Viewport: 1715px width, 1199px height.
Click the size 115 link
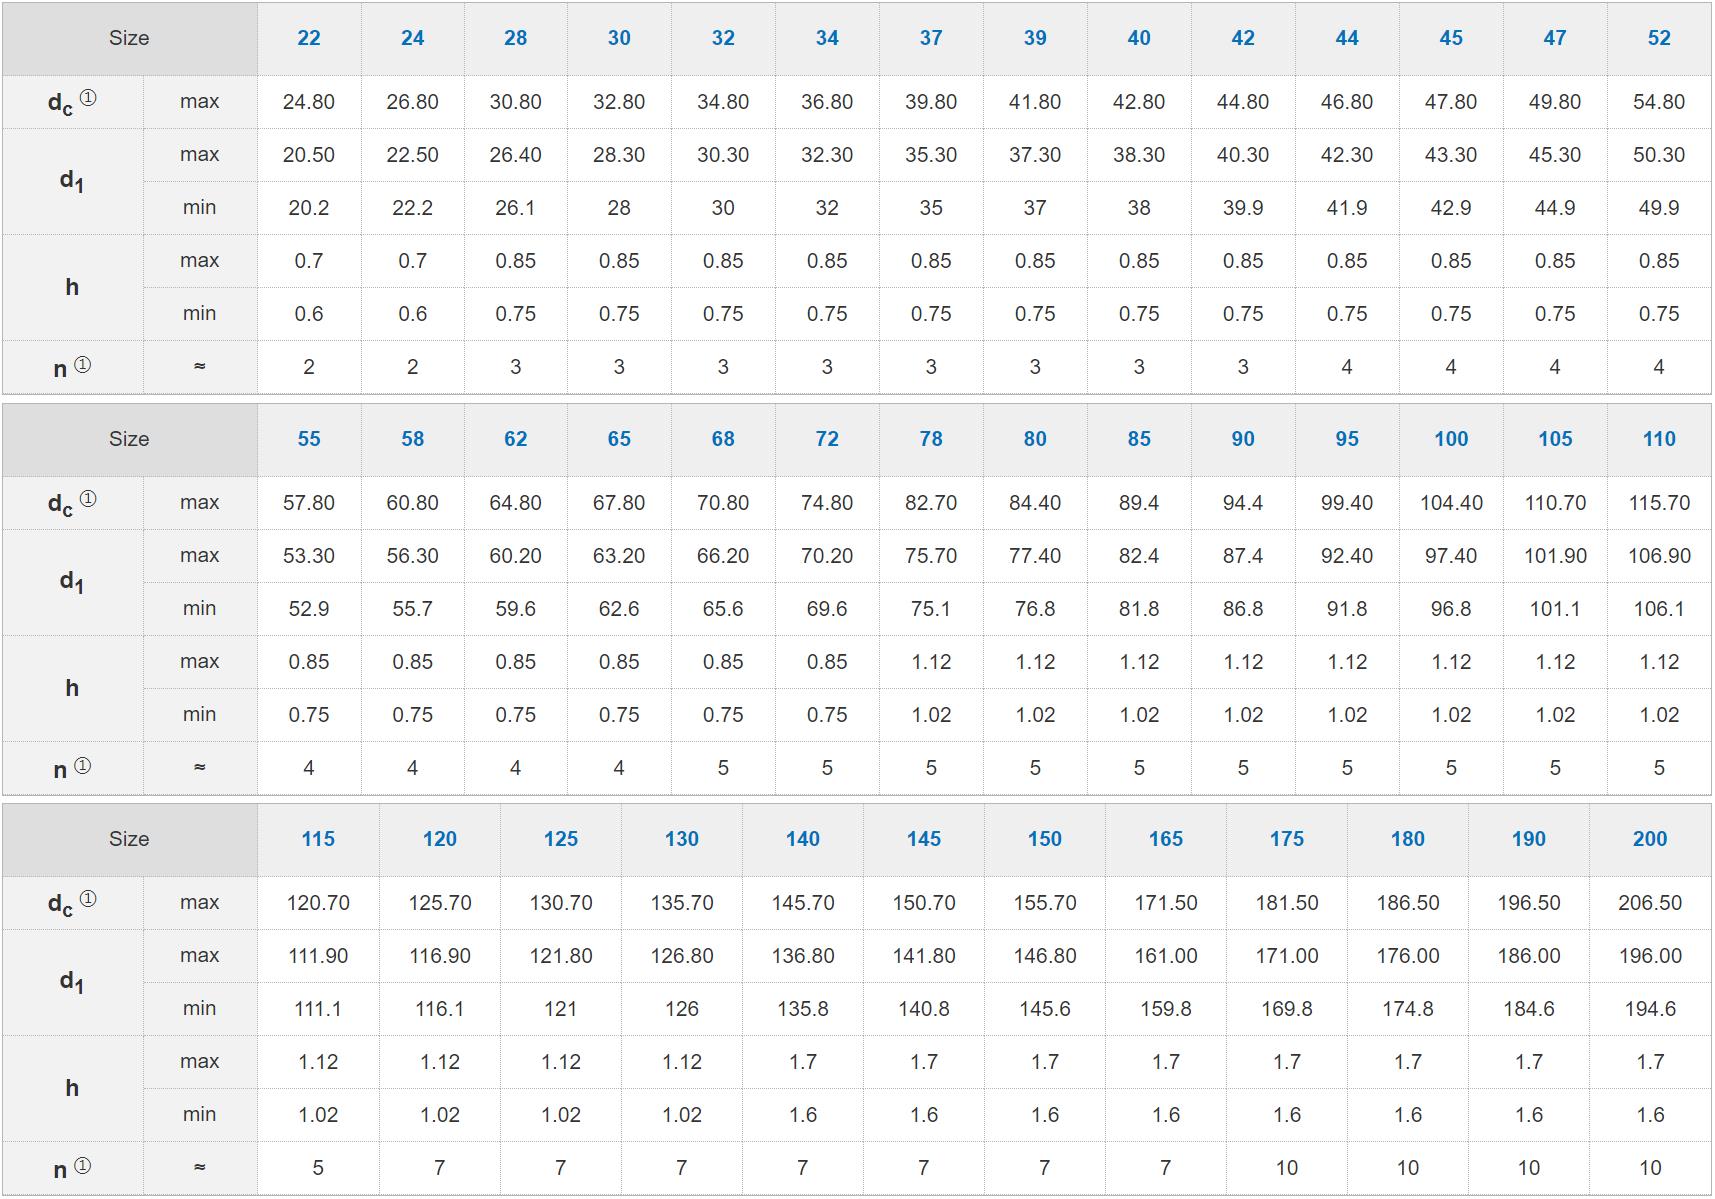tap(318, 839)
